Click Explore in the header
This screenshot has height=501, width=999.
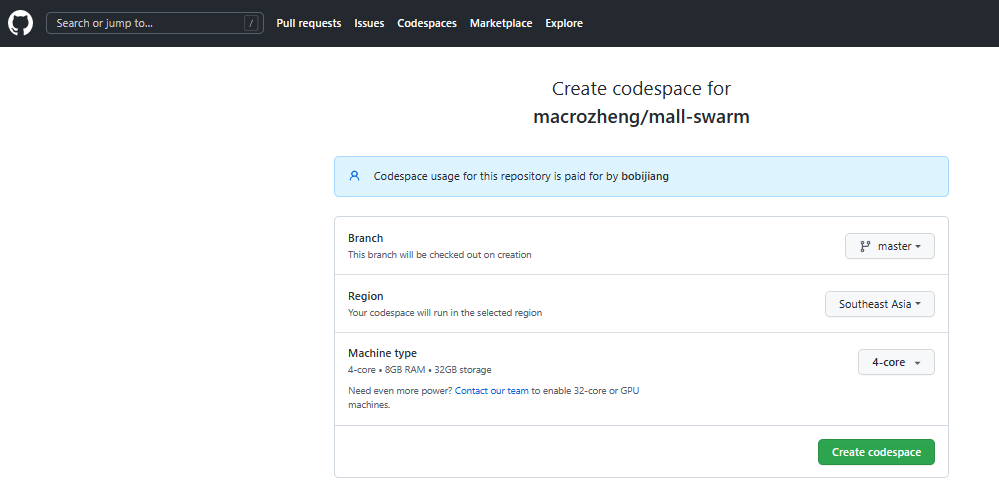coord(564,23)
